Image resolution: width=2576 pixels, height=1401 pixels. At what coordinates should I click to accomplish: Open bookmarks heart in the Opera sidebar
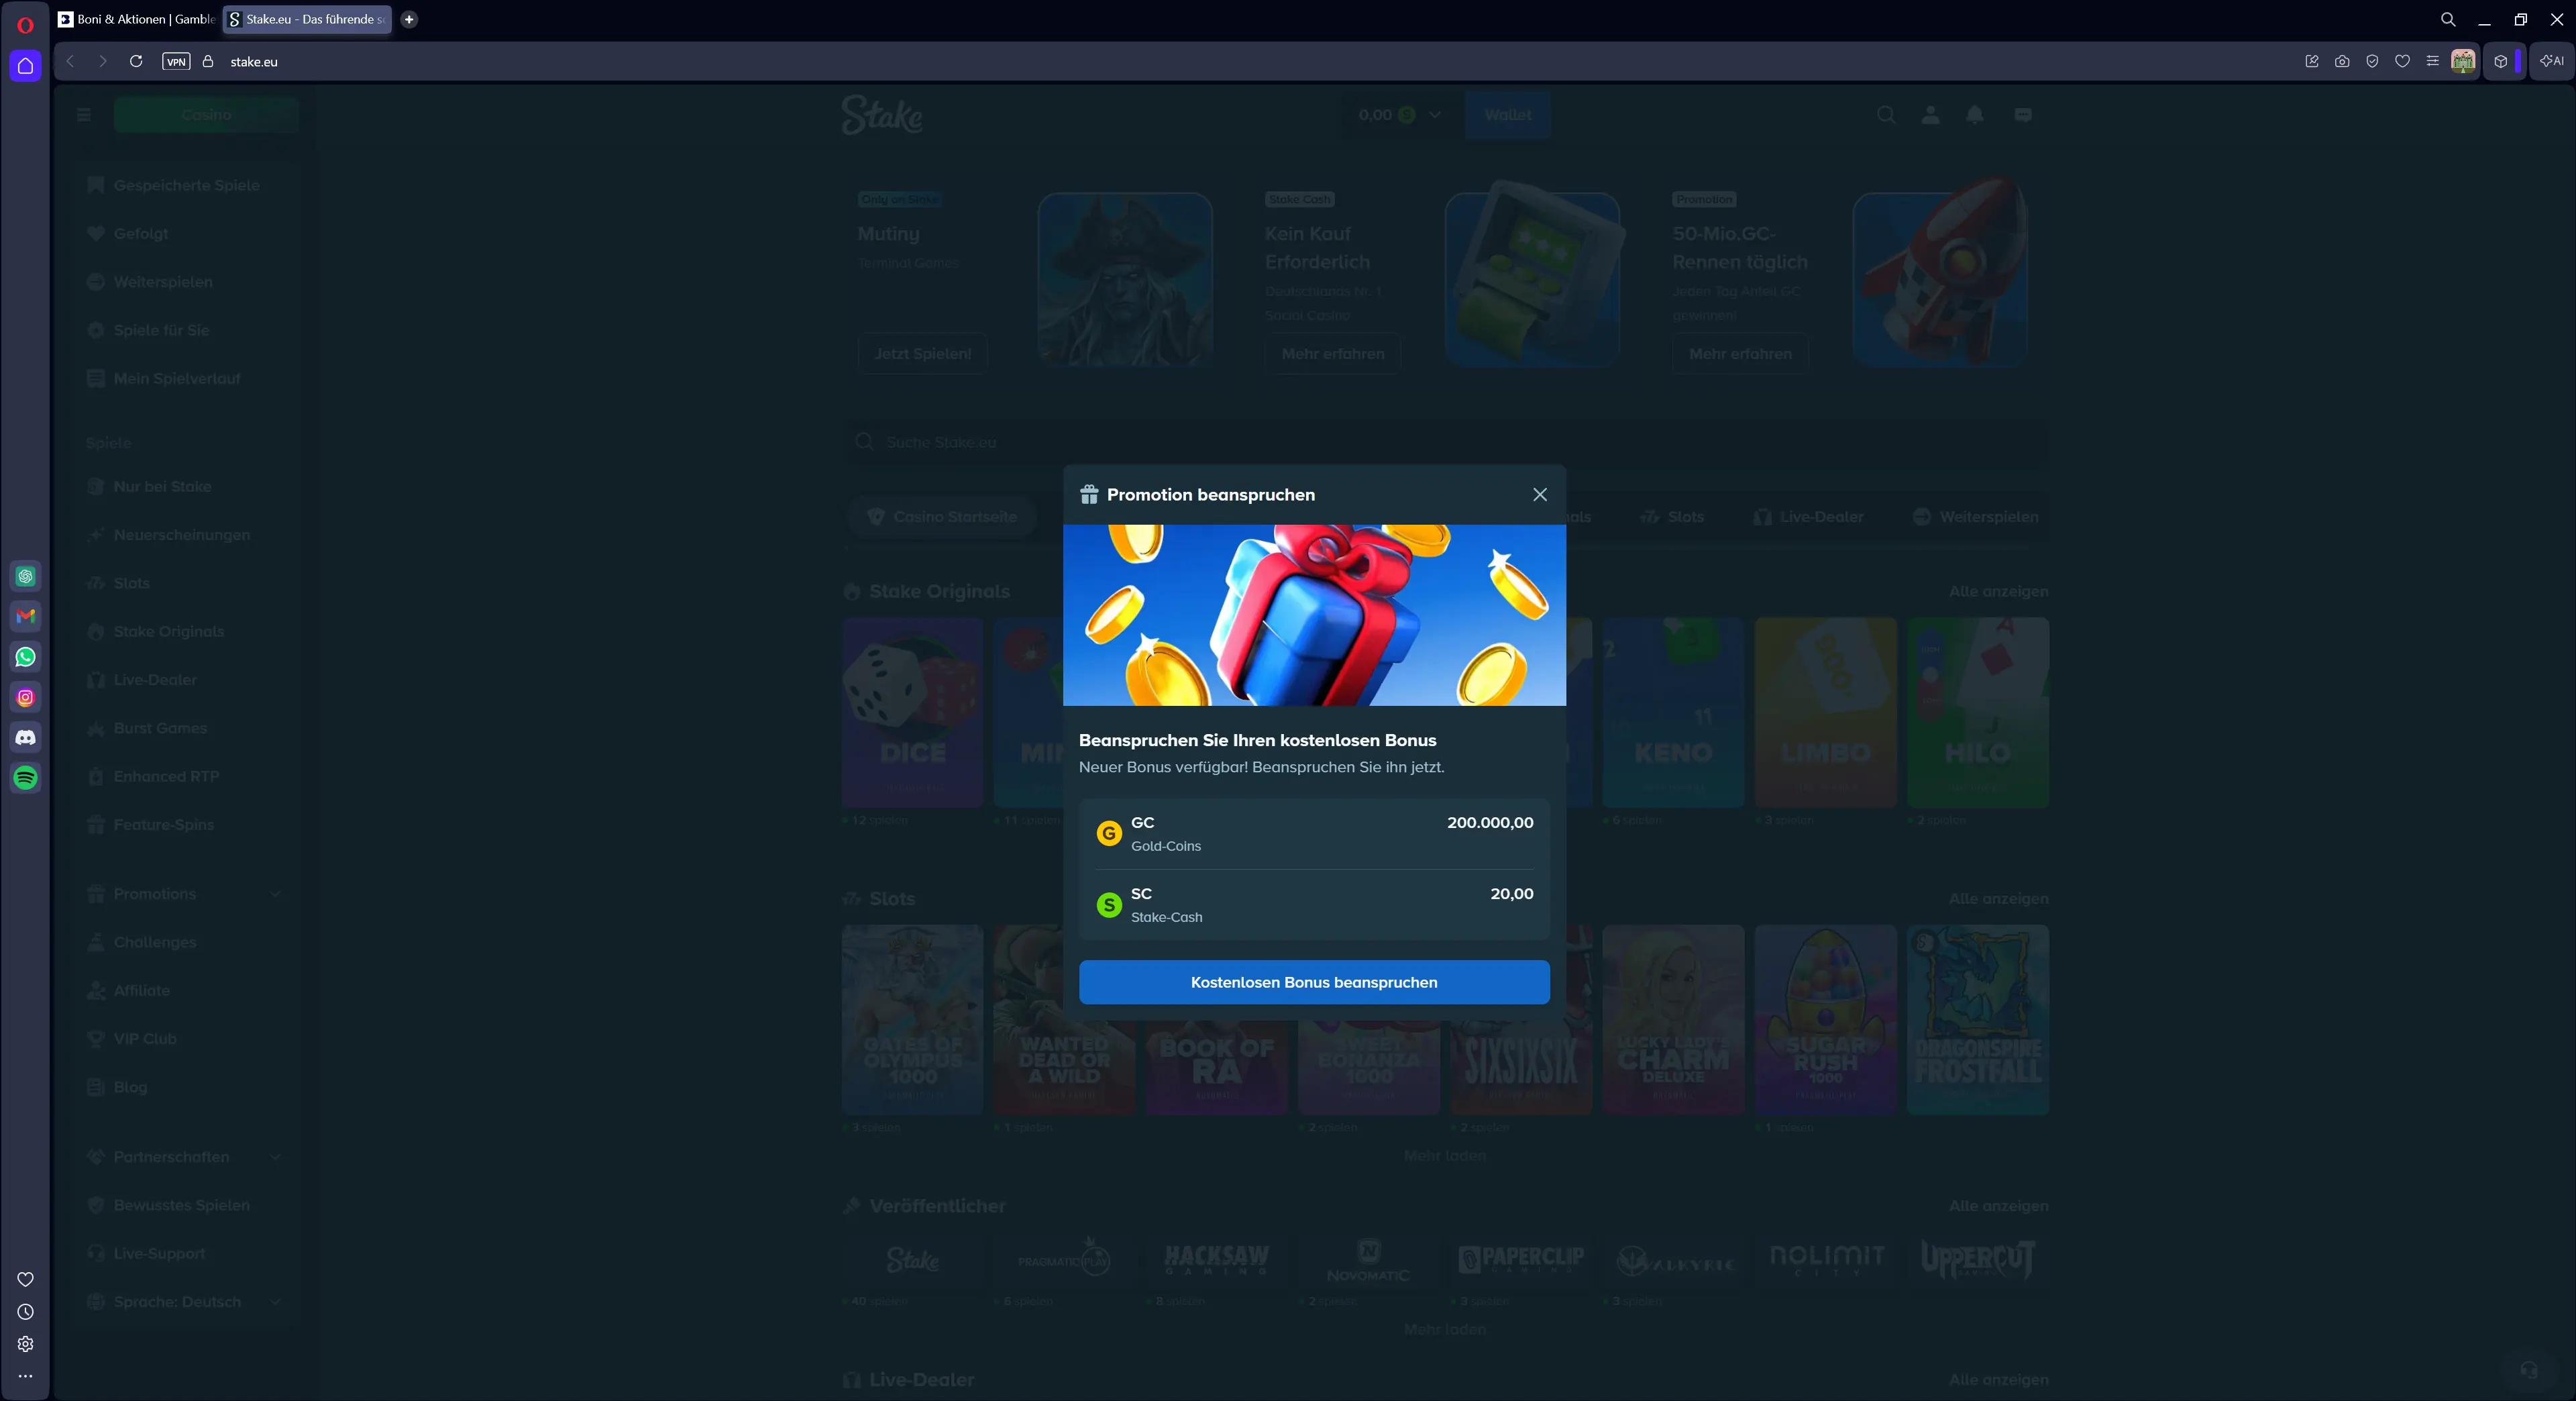[x=26, y=1279]
